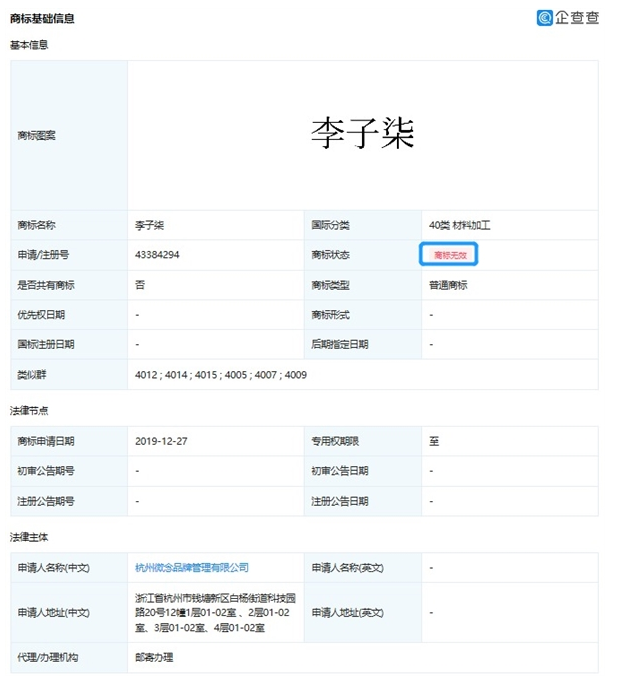Click the large 李子柒 trademark image
Screen dimensions: 636x683
362,133
